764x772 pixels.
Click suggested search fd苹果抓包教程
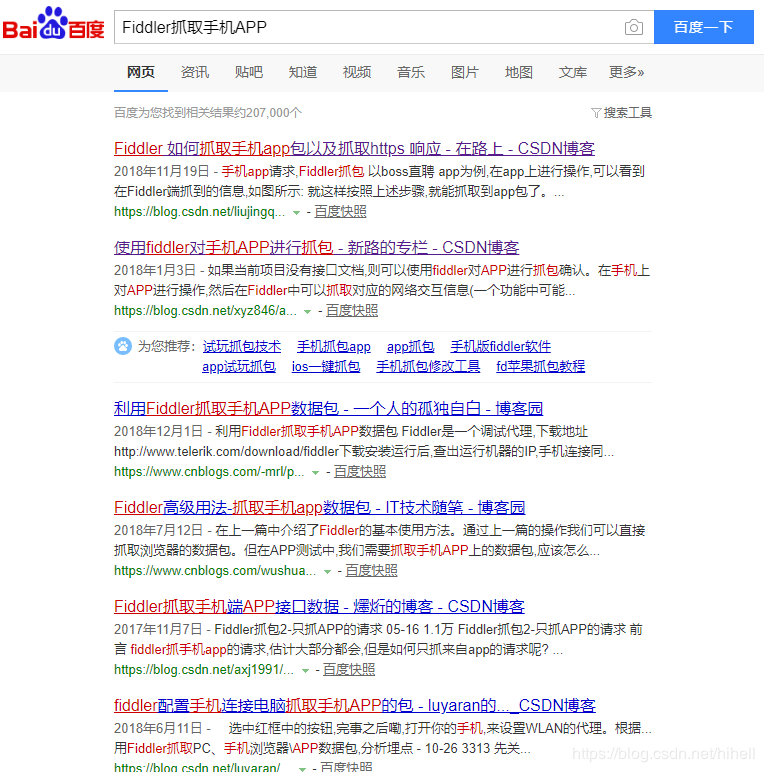tap(541, 366)
